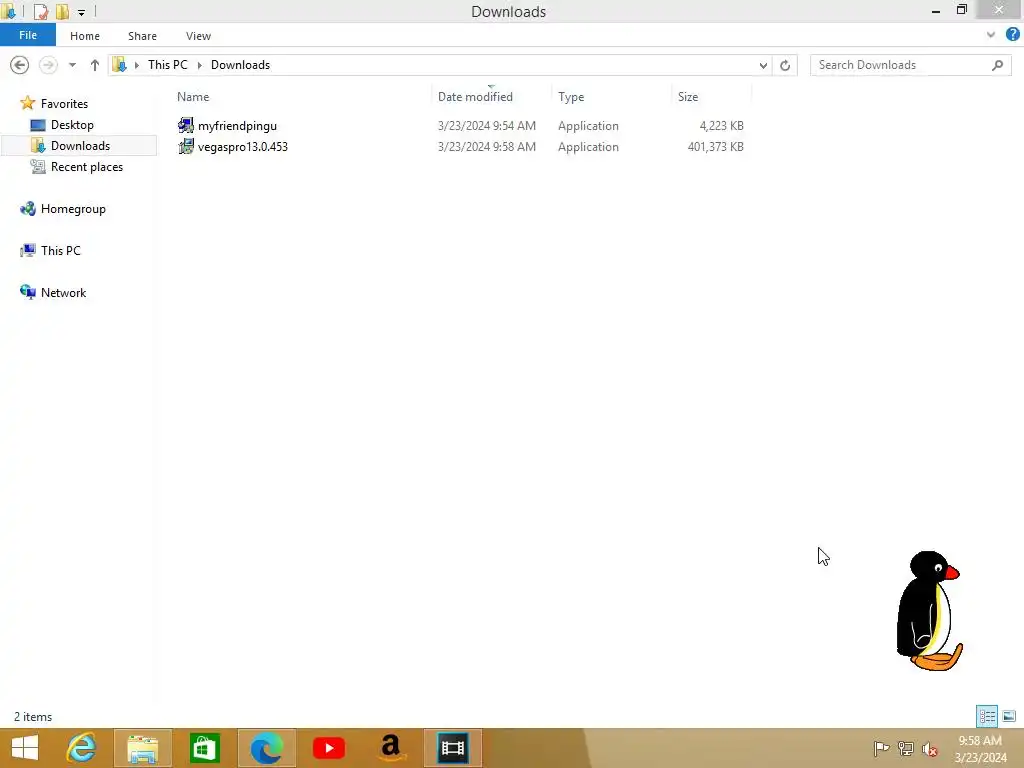Click Downloads in the address bar path
1024x768 pixels.
[x=240, y=65]
